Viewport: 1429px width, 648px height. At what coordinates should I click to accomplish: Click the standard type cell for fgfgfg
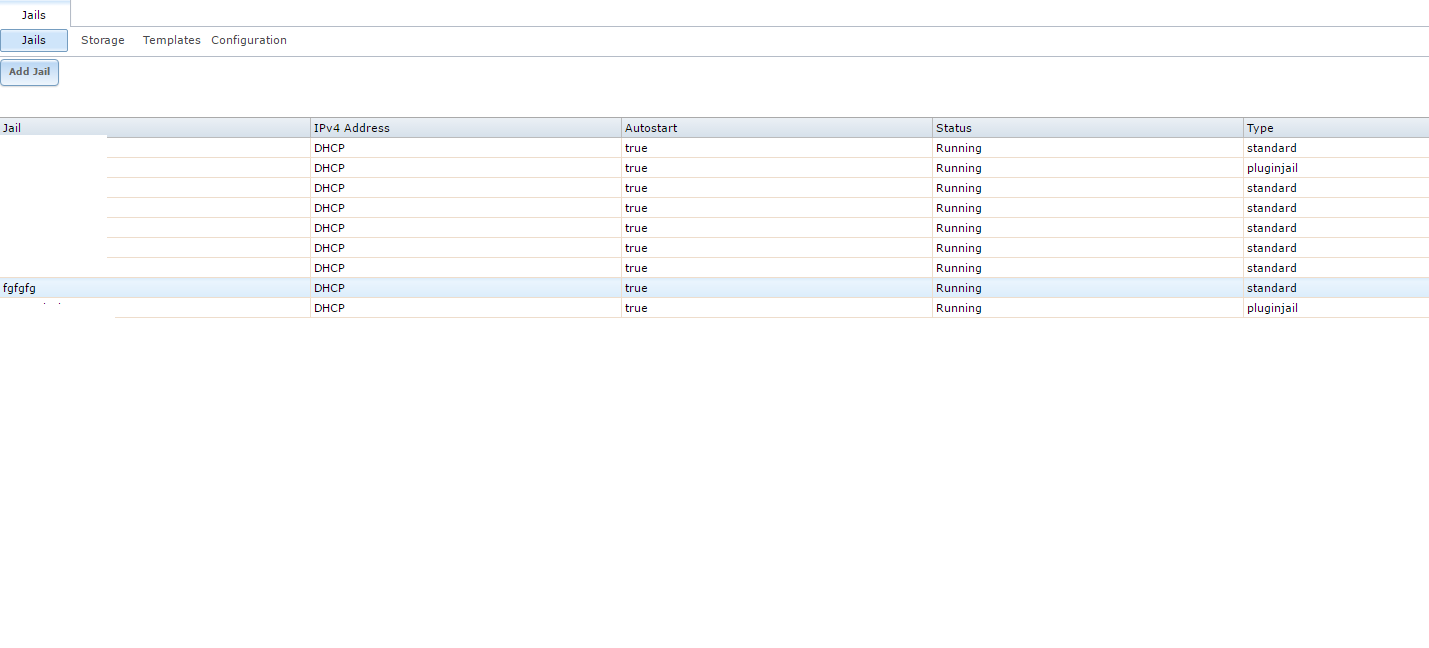click(1336, 288)
